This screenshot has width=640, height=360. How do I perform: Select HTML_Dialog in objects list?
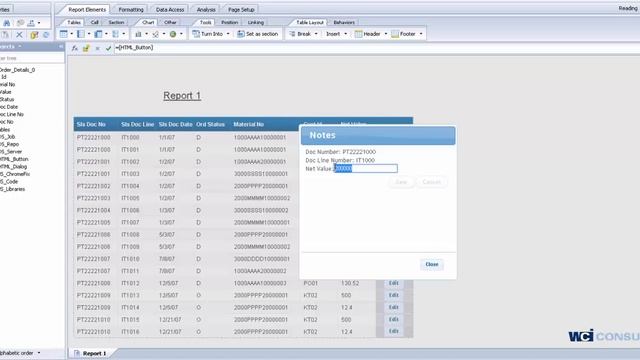click(13, 167)
